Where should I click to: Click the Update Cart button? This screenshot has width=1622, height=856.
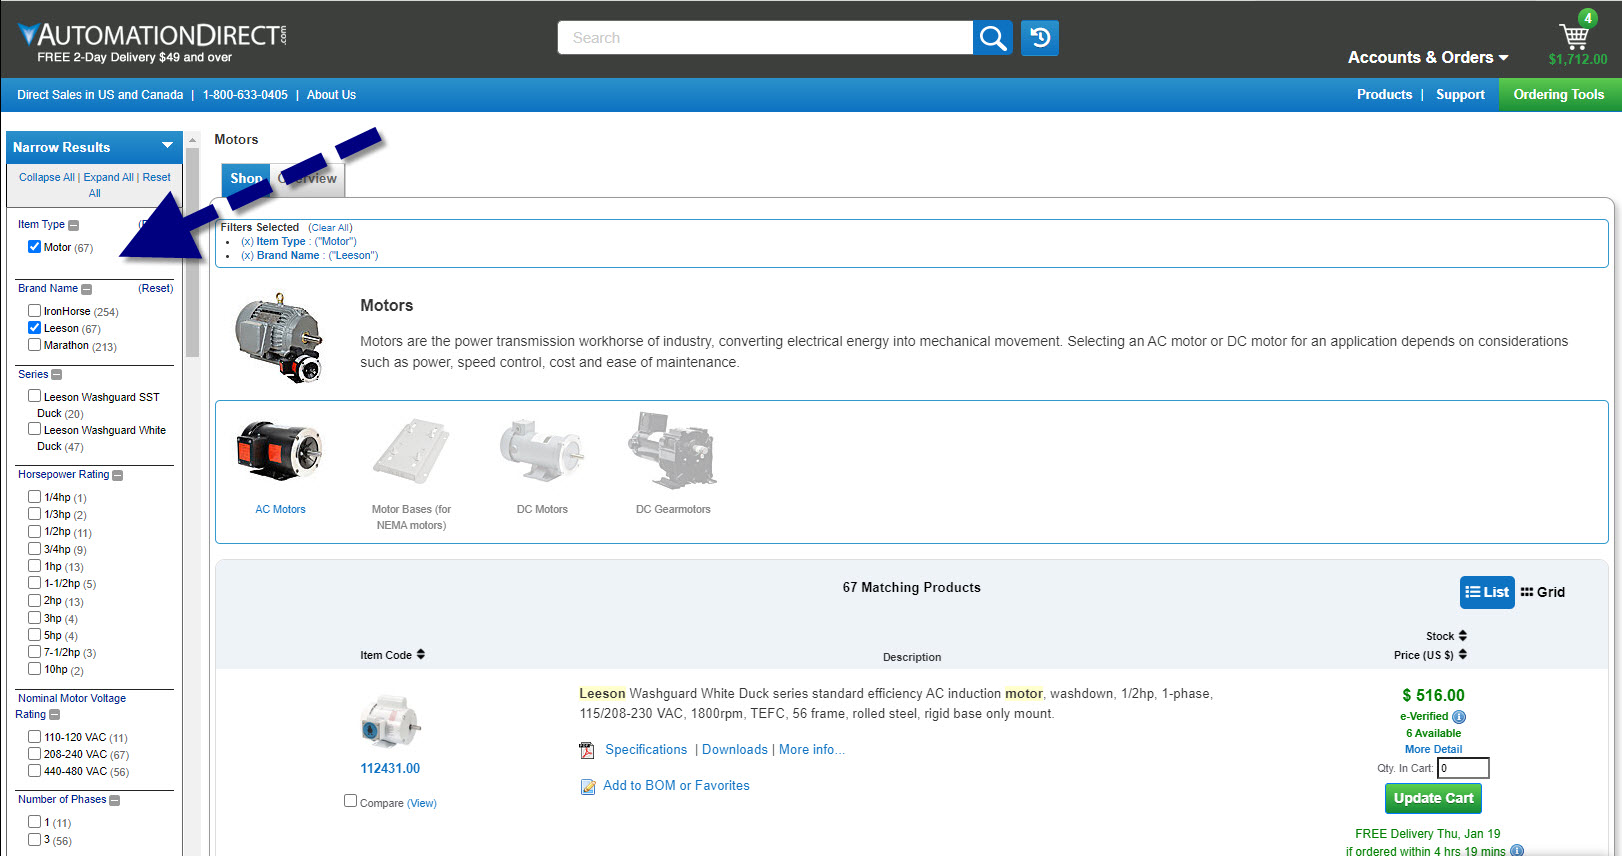1433,798
